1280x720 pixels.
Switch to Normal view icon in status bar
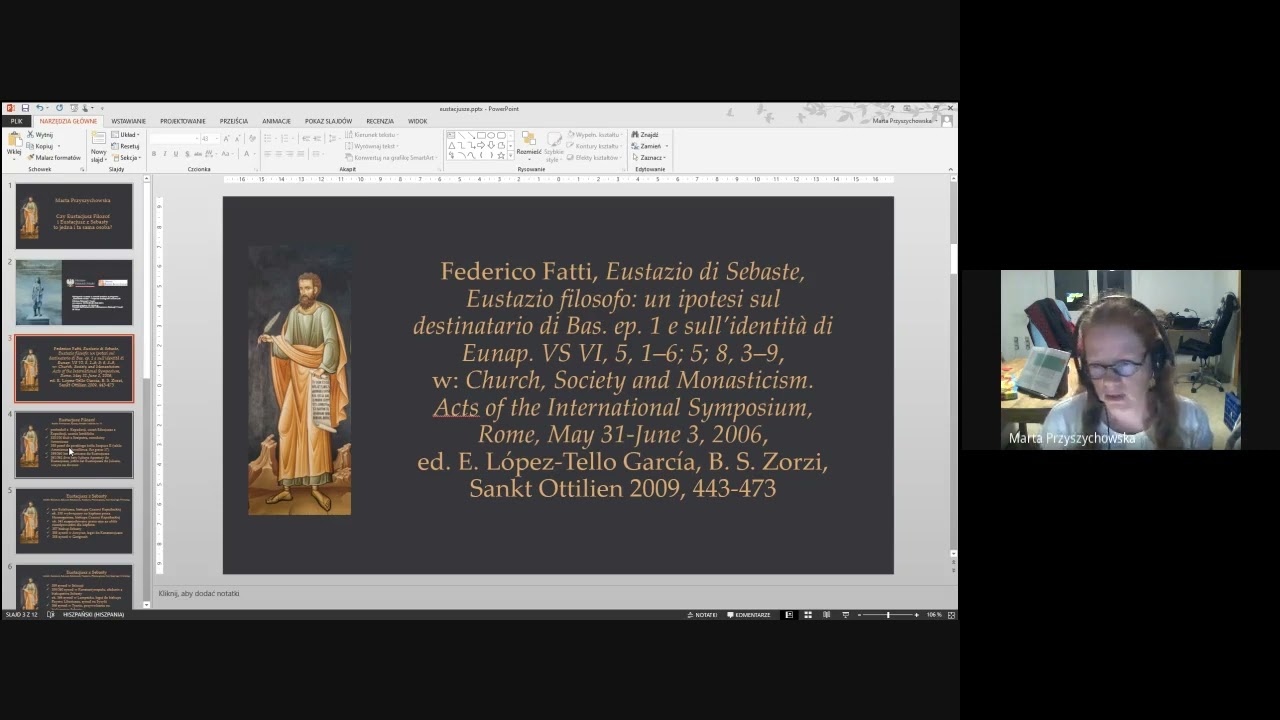coord(789,615)
